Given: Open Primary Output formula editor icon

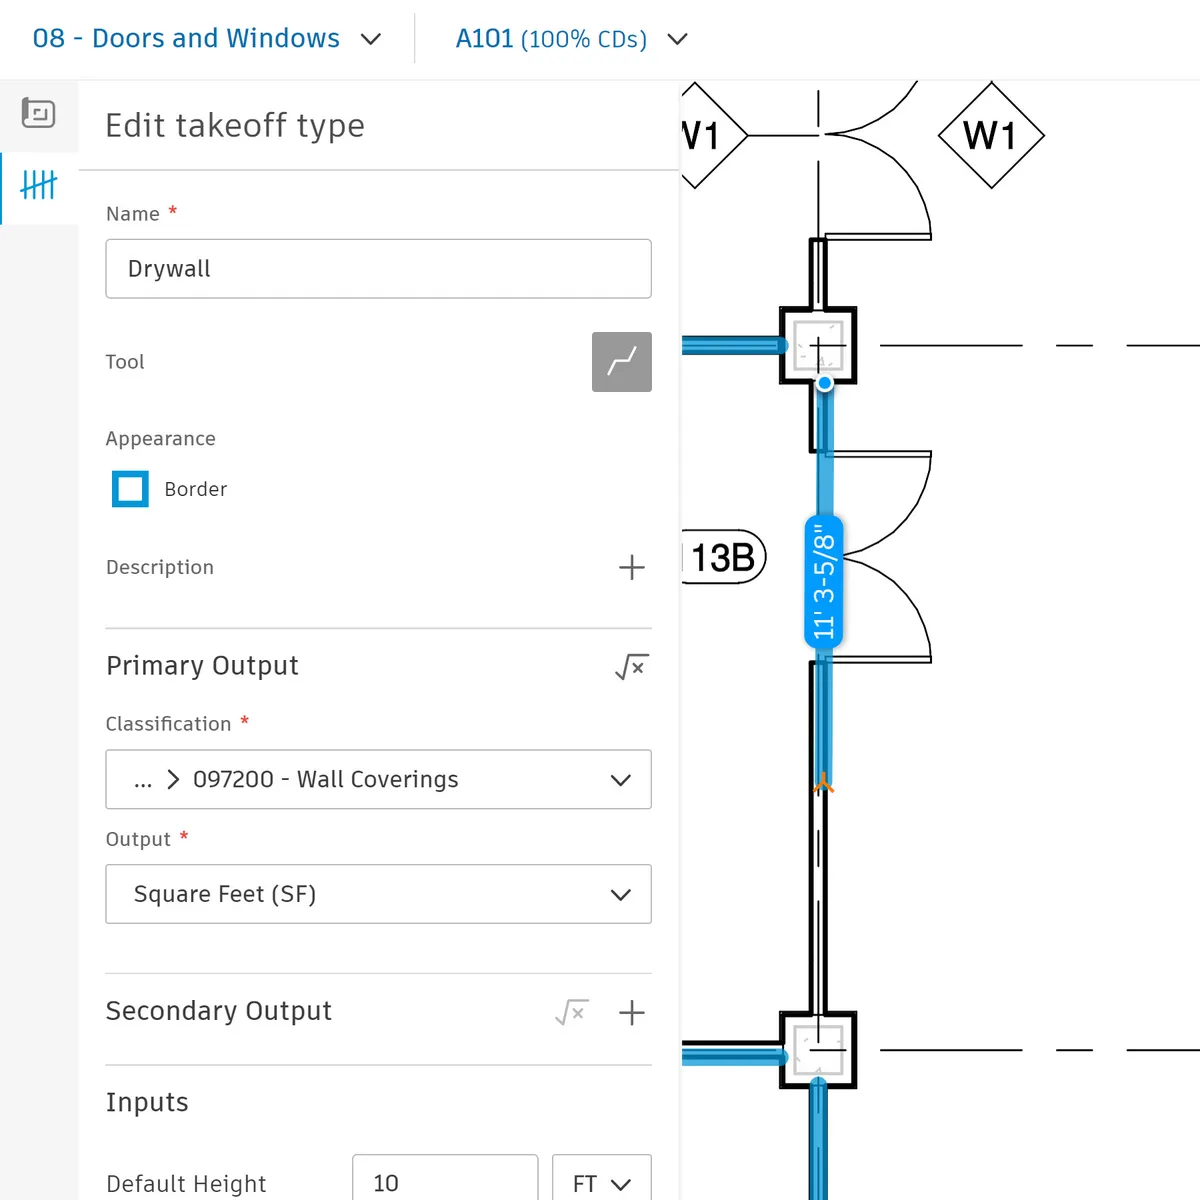Looking at the screenshot, I should (x=631, y=667).
